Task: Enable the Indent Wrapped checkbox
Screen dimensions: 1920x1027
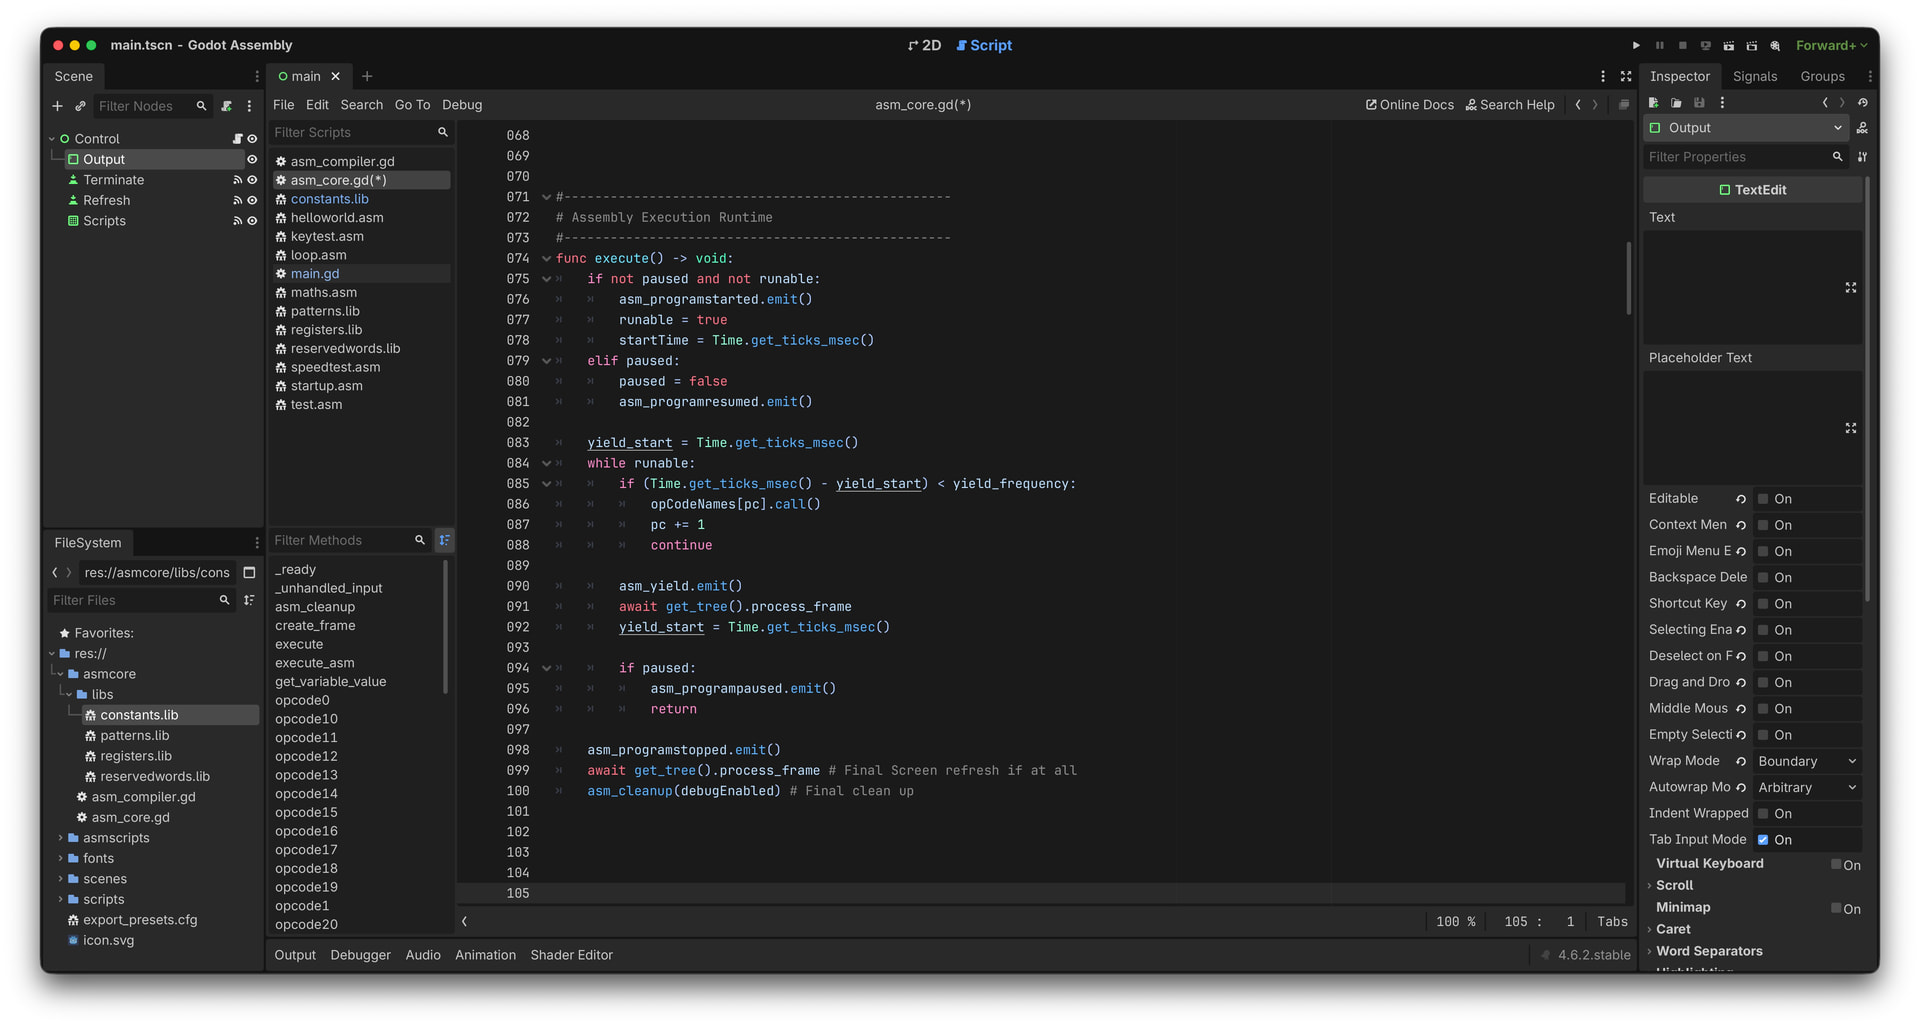Action: [1763, 814]
